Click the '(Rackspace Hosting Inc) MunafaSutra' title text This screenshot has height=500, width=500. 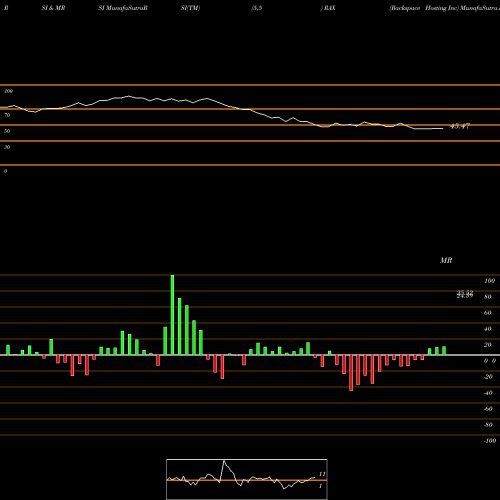[x=445, y=8]
